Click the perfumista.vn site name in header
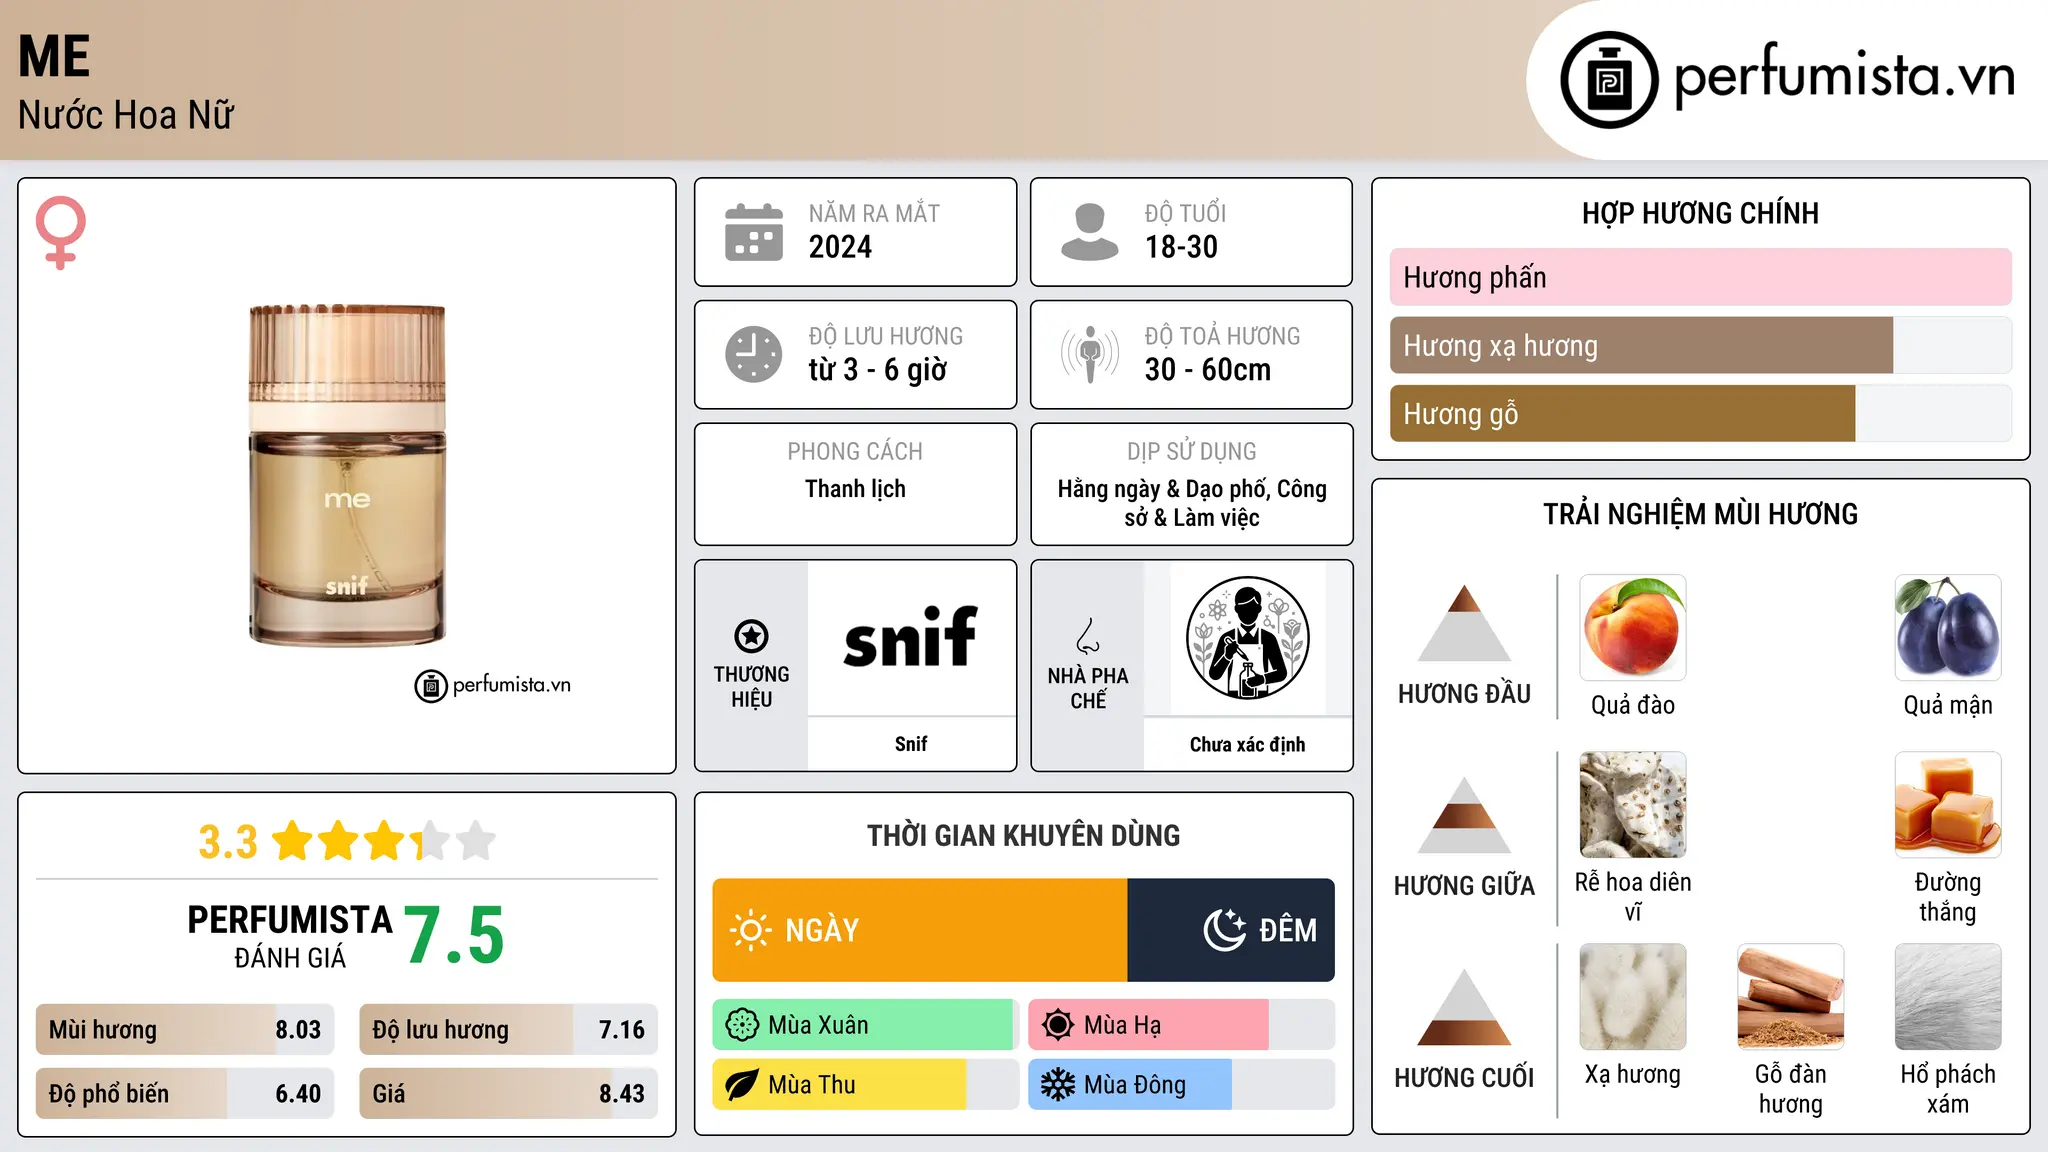 [x=1844, y=76]
